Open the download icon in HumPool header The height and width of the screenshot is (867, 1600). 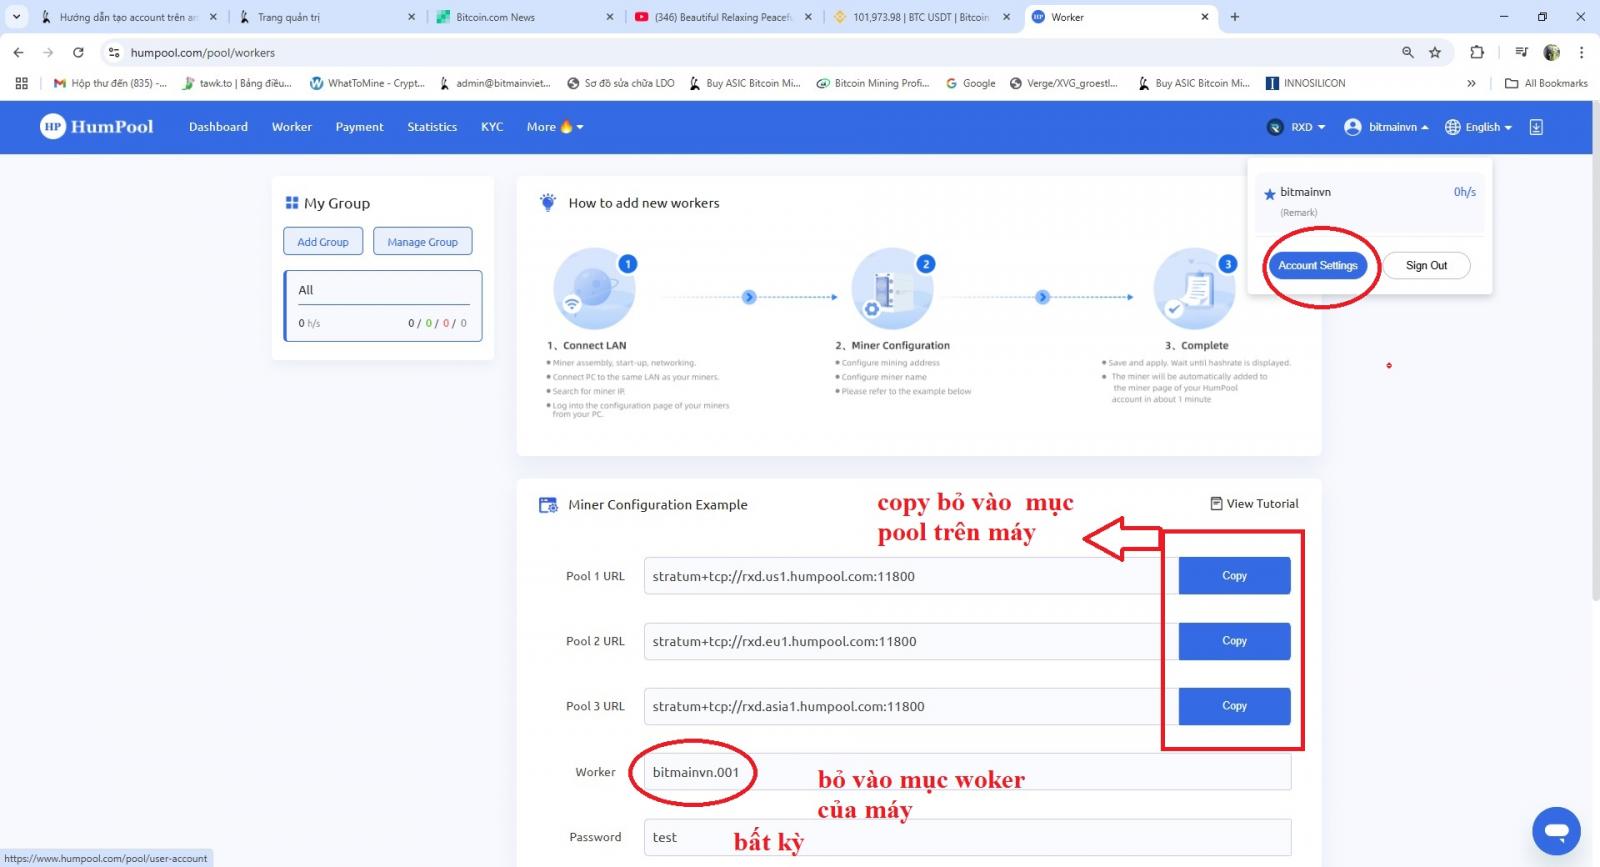(1536, 127)
